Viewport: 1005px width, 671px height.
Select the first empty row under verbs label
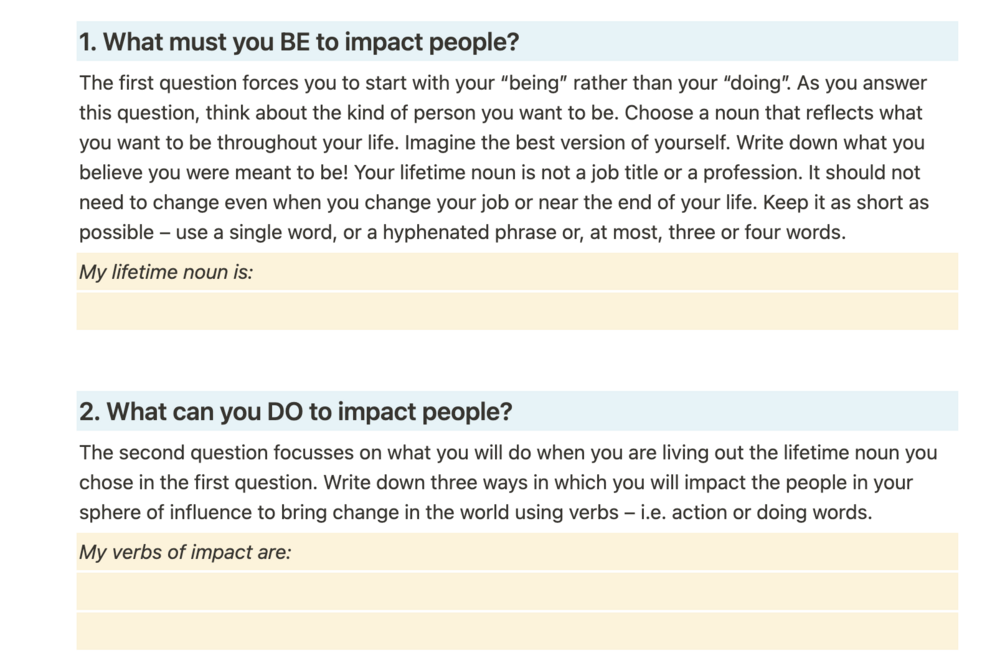[517, 592]
